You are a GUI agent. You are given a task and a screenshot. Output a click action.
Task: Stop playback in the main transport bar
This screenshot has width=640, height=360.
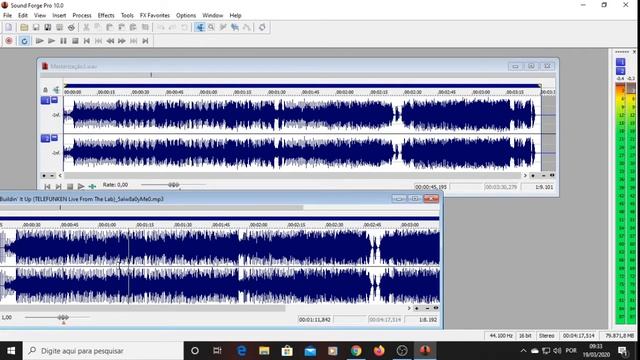pos(75,41)
